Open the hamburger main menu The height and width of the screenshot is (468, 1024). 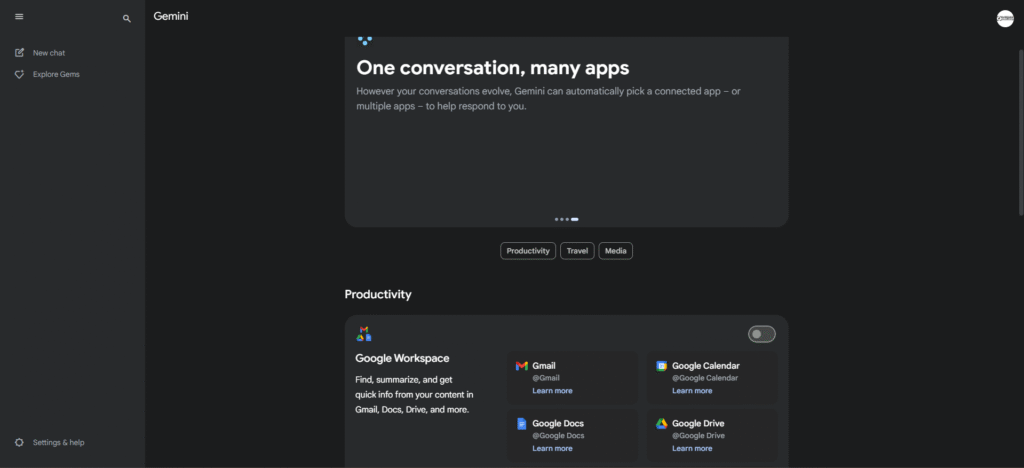point(19,16)
